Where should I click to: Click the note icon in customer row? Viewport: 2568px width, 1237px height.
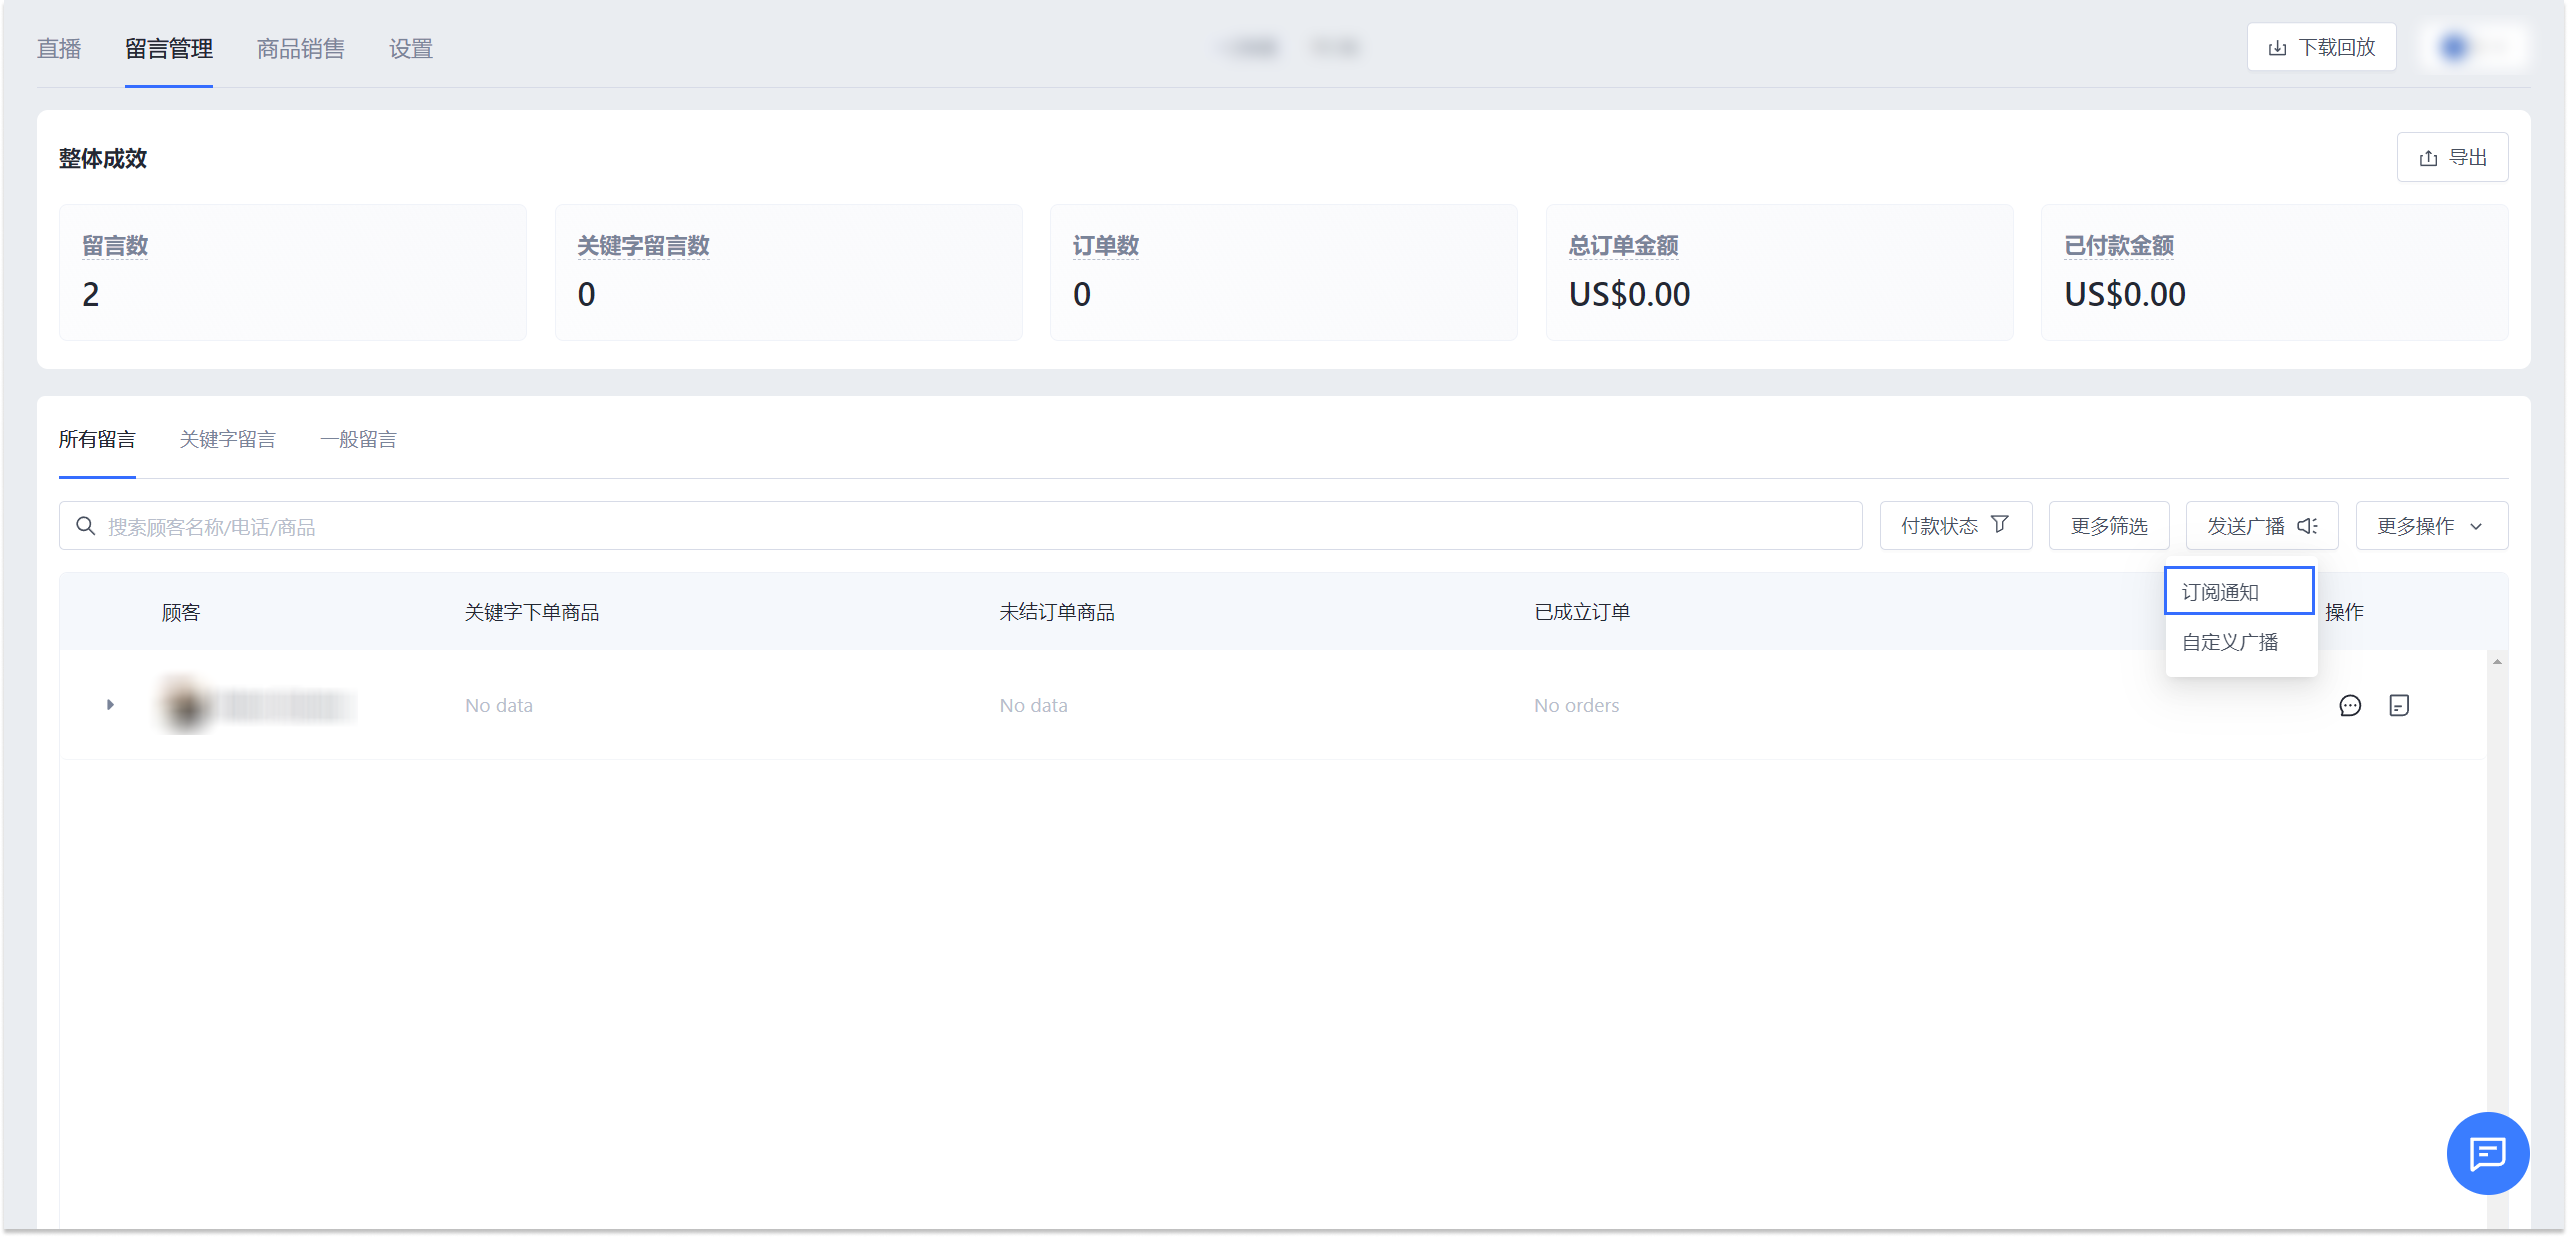pos(2399,706)
